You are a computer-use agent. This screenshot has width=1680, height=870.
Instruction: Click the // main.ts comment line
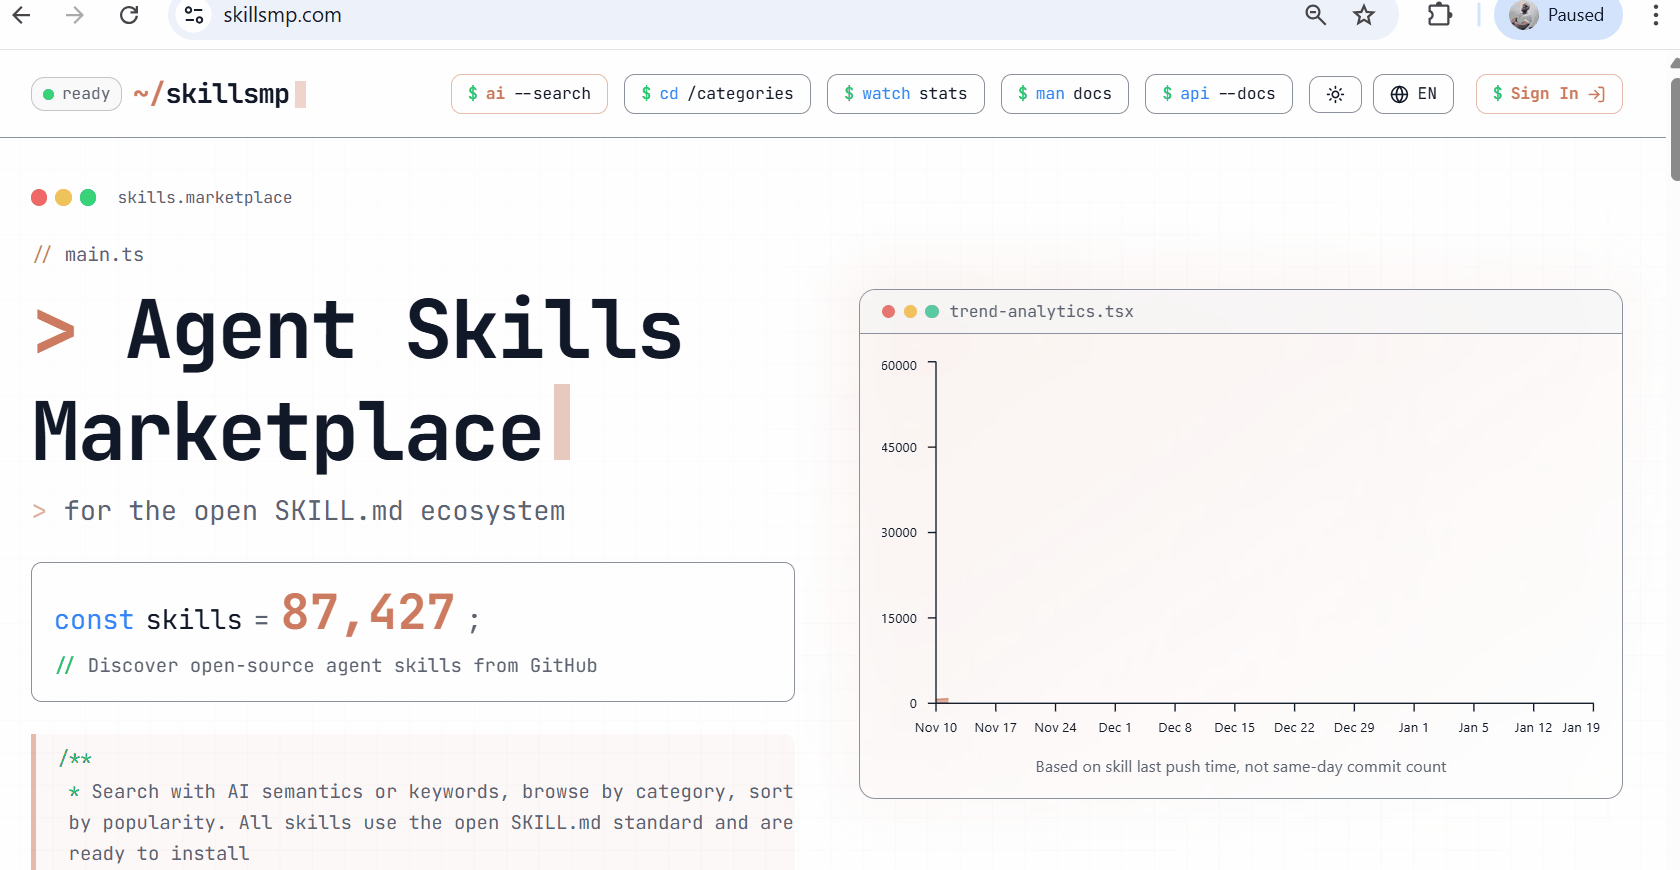coord(89,255)
